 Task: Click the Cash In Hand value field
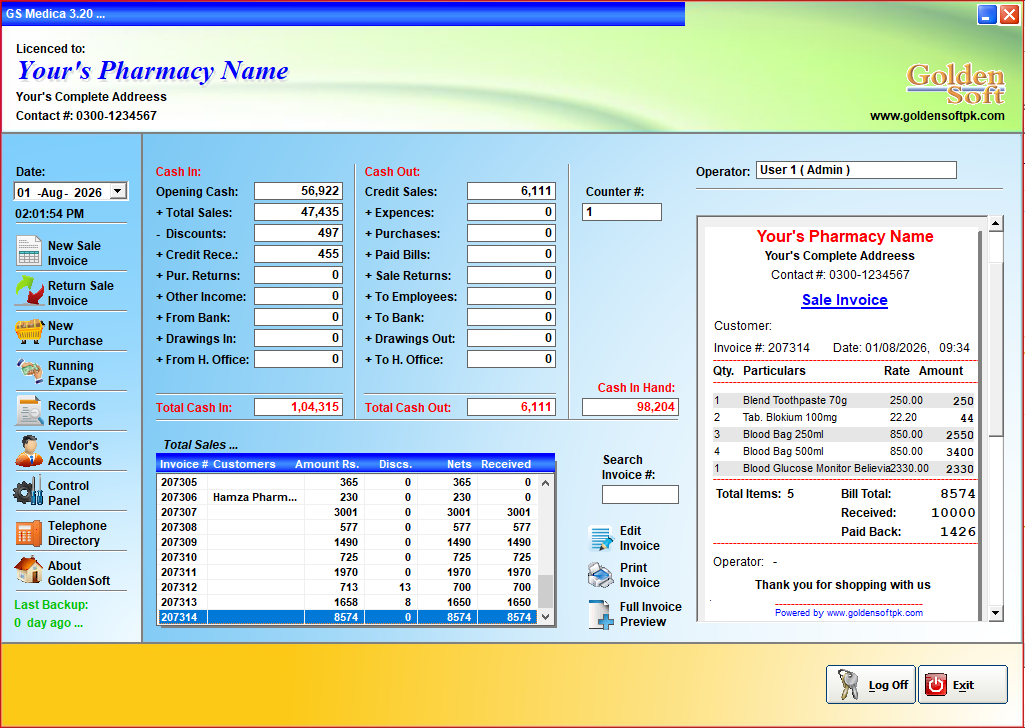[x=630, y=406]
